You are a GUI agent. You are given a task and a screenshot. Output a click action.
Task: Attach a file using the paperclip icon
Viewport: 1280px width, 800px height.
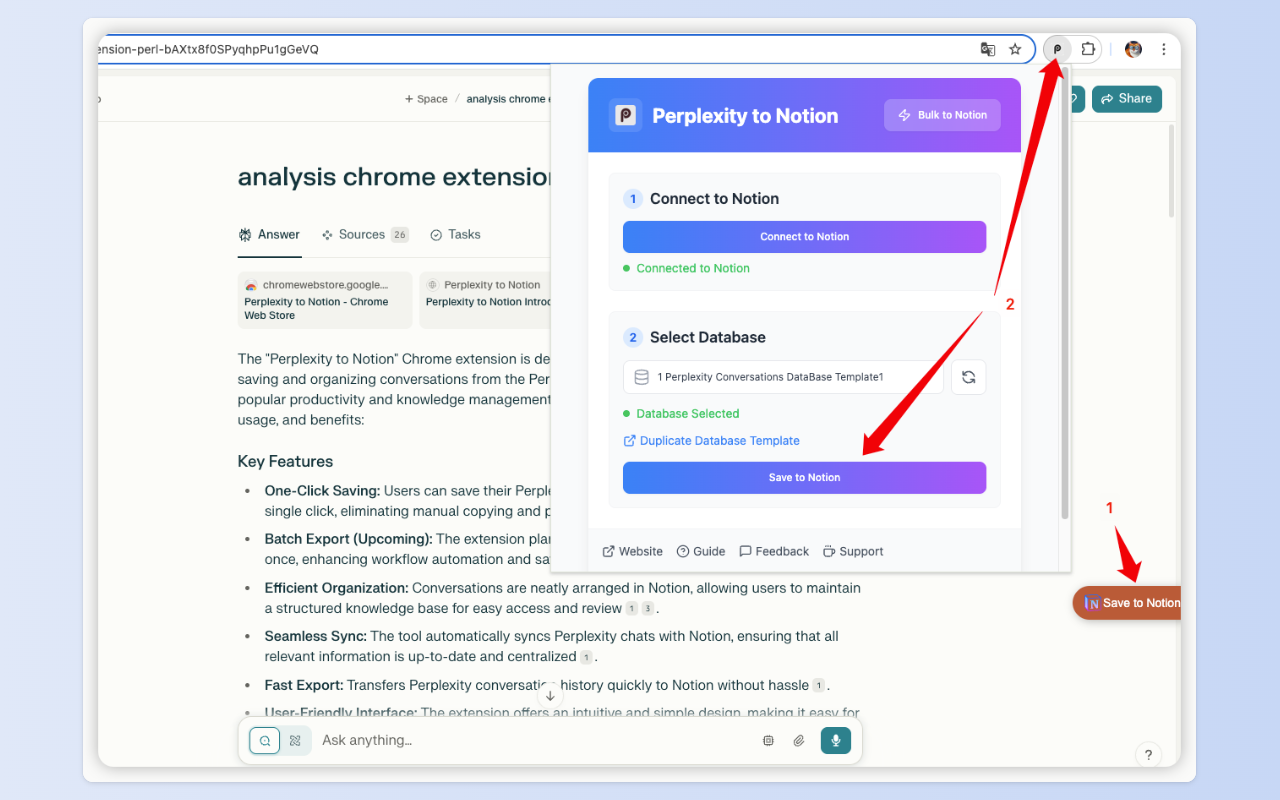[799, 740]
